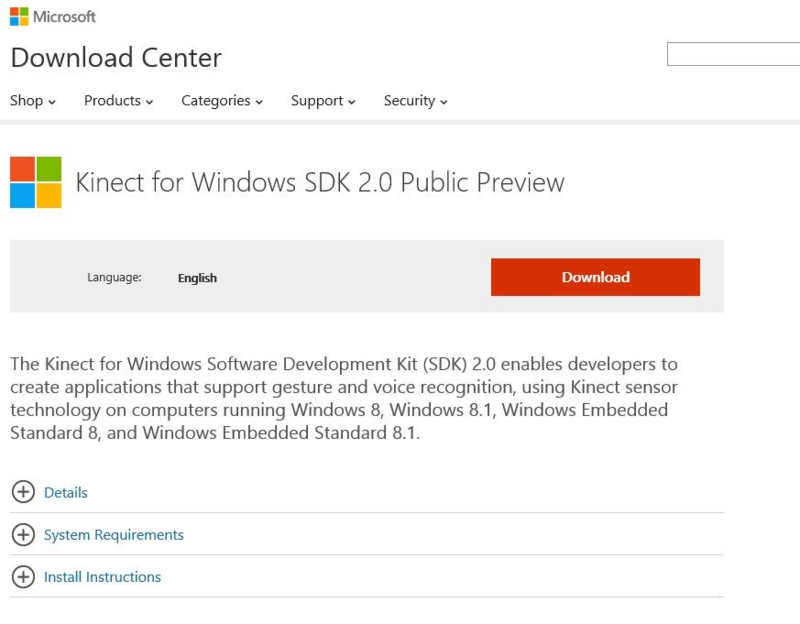
Task: Open the Security menu
Action: pos(409,101)
